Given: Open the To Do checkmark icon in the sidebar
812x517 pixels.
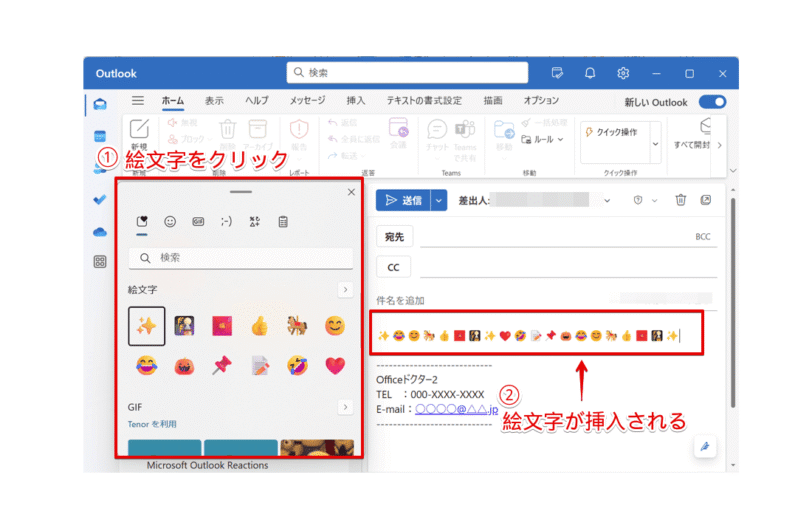Looking at the screenshot, I should pyautogui.click(x=100, y=199).
